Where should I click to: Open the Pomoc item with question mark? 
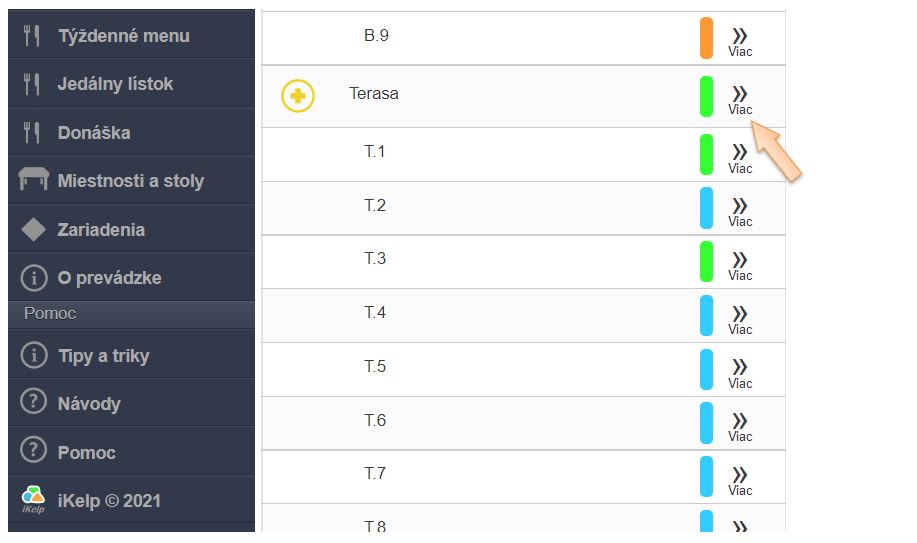click(86, 452)
